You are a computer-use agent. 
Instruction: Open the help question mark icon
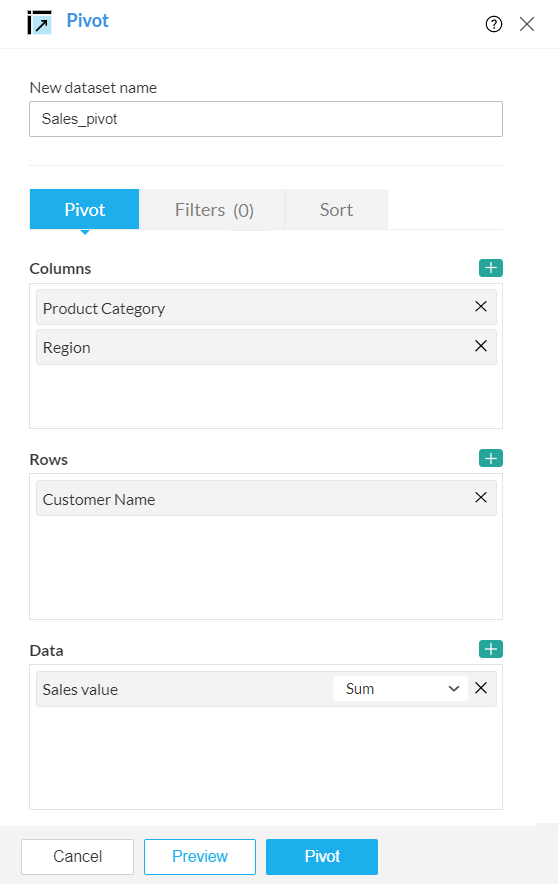click(494, 24)
